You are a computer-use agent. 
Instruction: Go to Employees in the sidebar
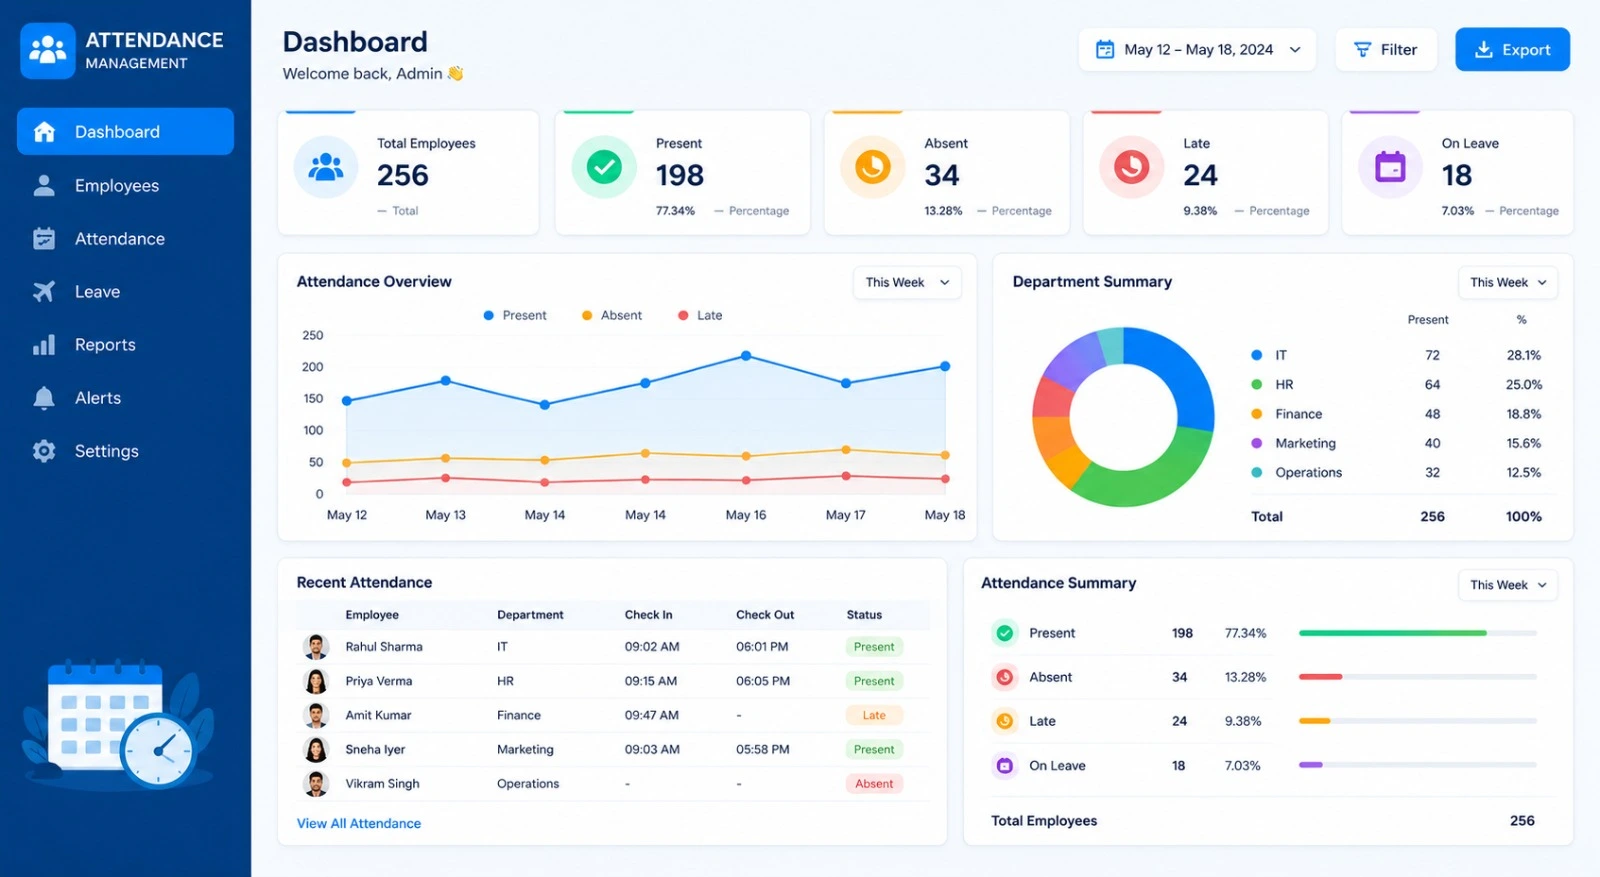(125, 185)
